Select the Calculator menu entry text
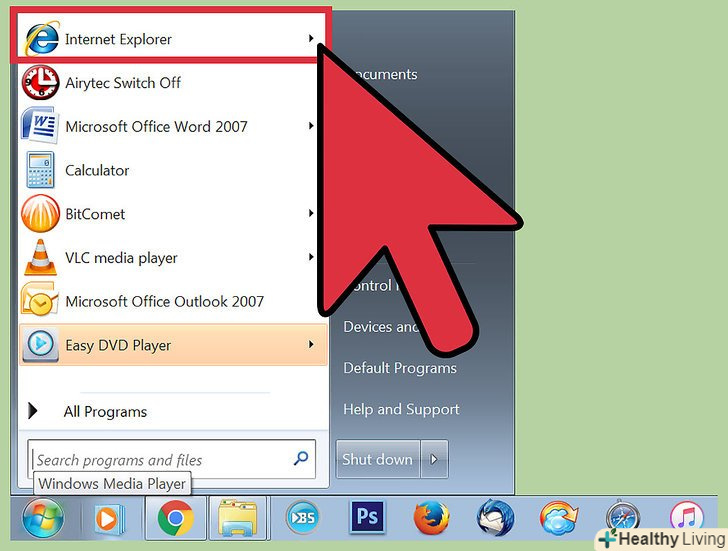The height and width of the screenshot is (551, 728). pyautogui.click(x=97, y=170)
